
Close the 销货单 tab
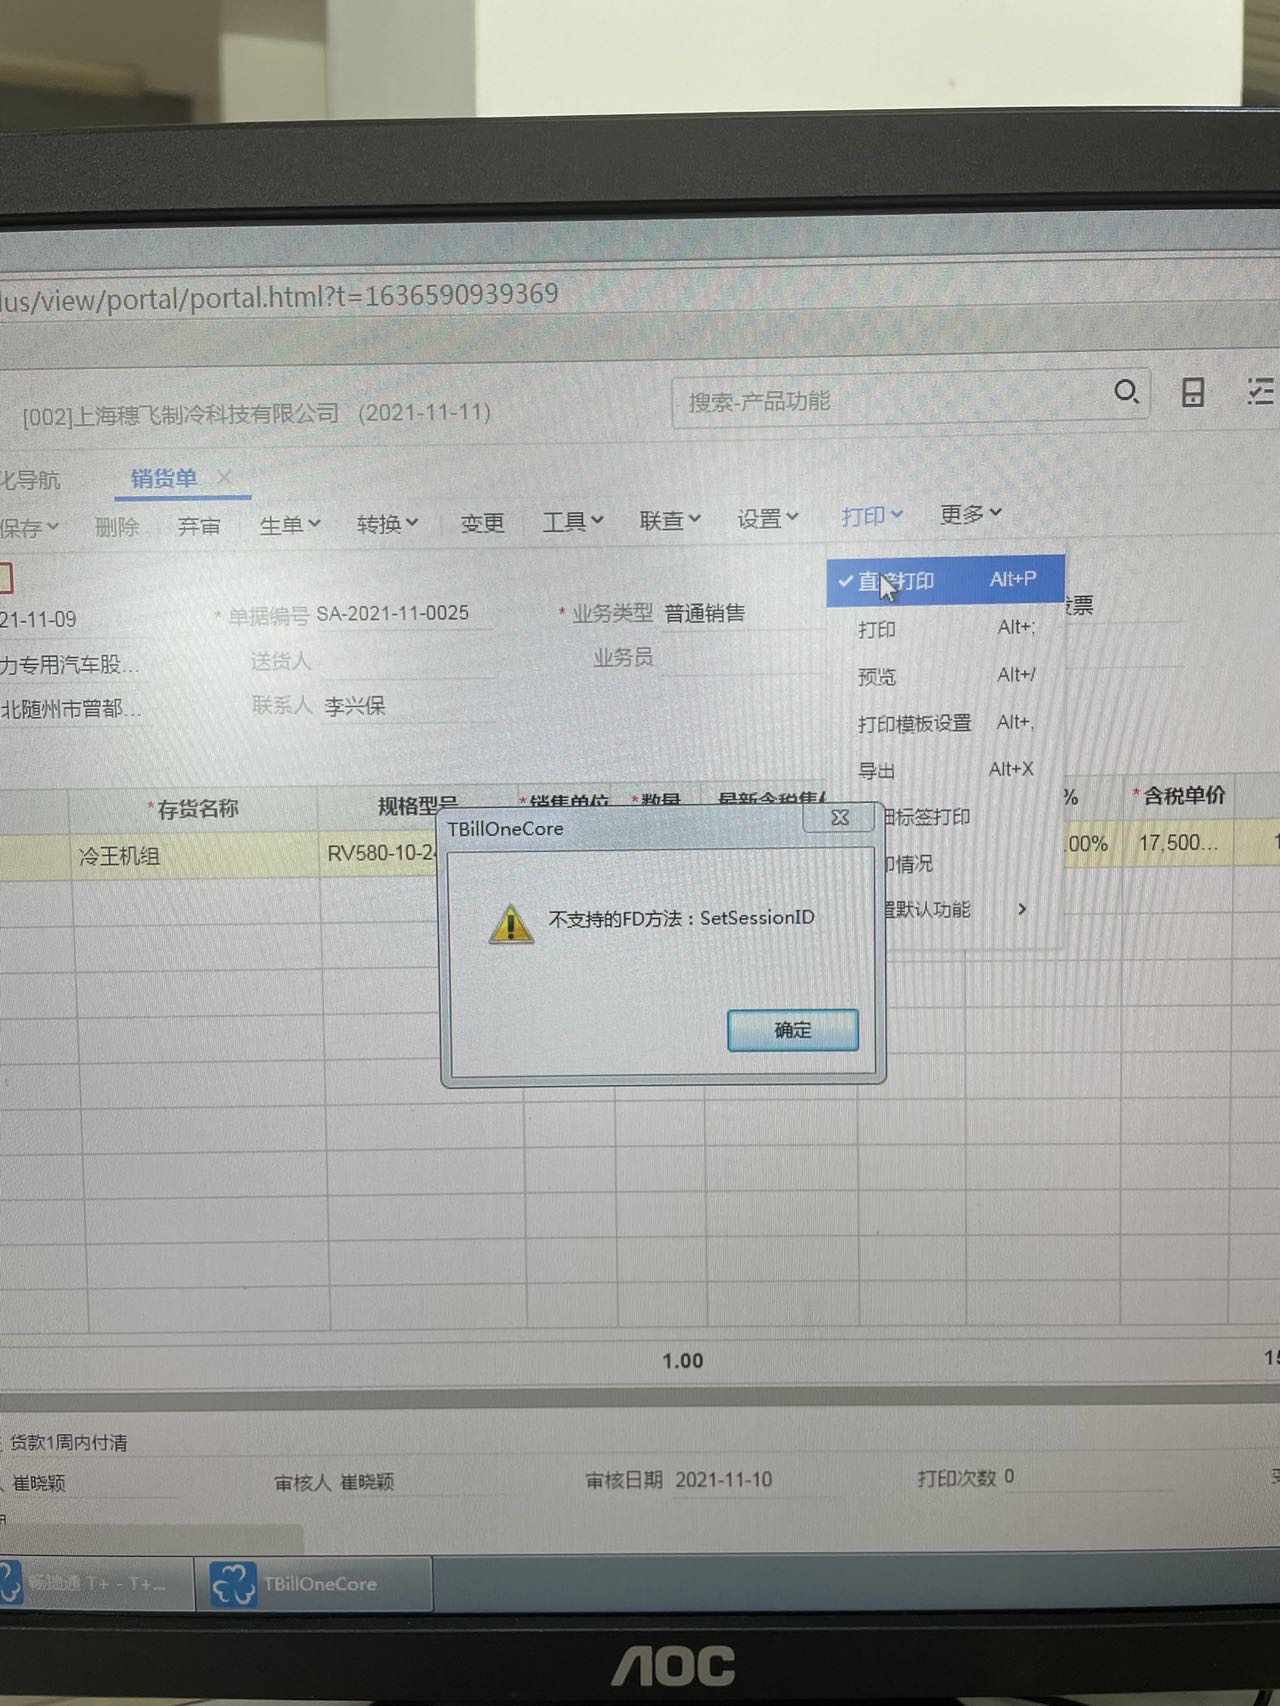point(224,477)
